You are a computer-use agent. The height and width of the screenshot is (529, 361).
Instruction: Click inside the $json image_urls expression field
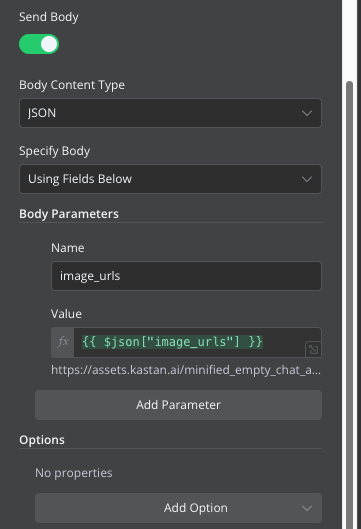[x=190, y=342]
